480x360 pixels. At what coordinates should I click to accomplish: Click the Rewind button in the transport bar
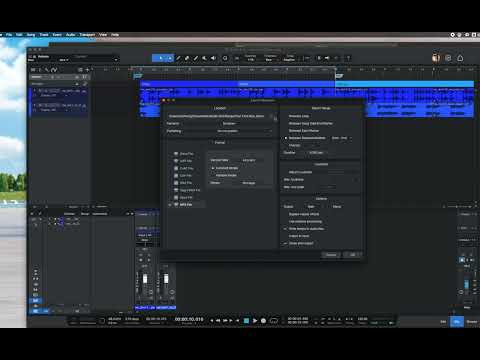click(x=218, y=320)
